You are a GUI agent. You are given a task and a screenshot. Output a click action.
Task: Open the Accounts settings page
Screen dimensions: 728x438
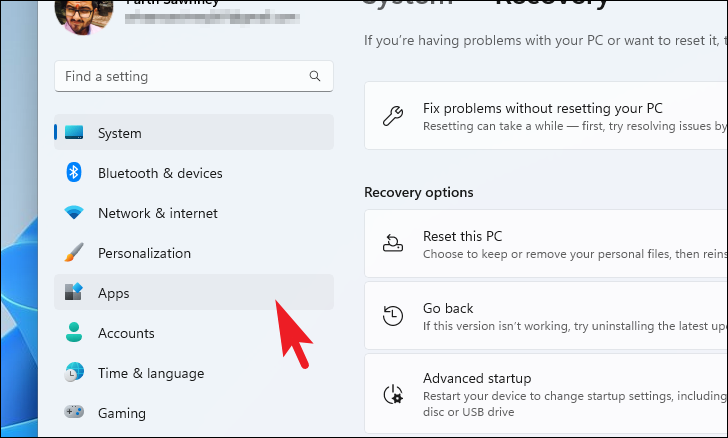coord(194,333)
